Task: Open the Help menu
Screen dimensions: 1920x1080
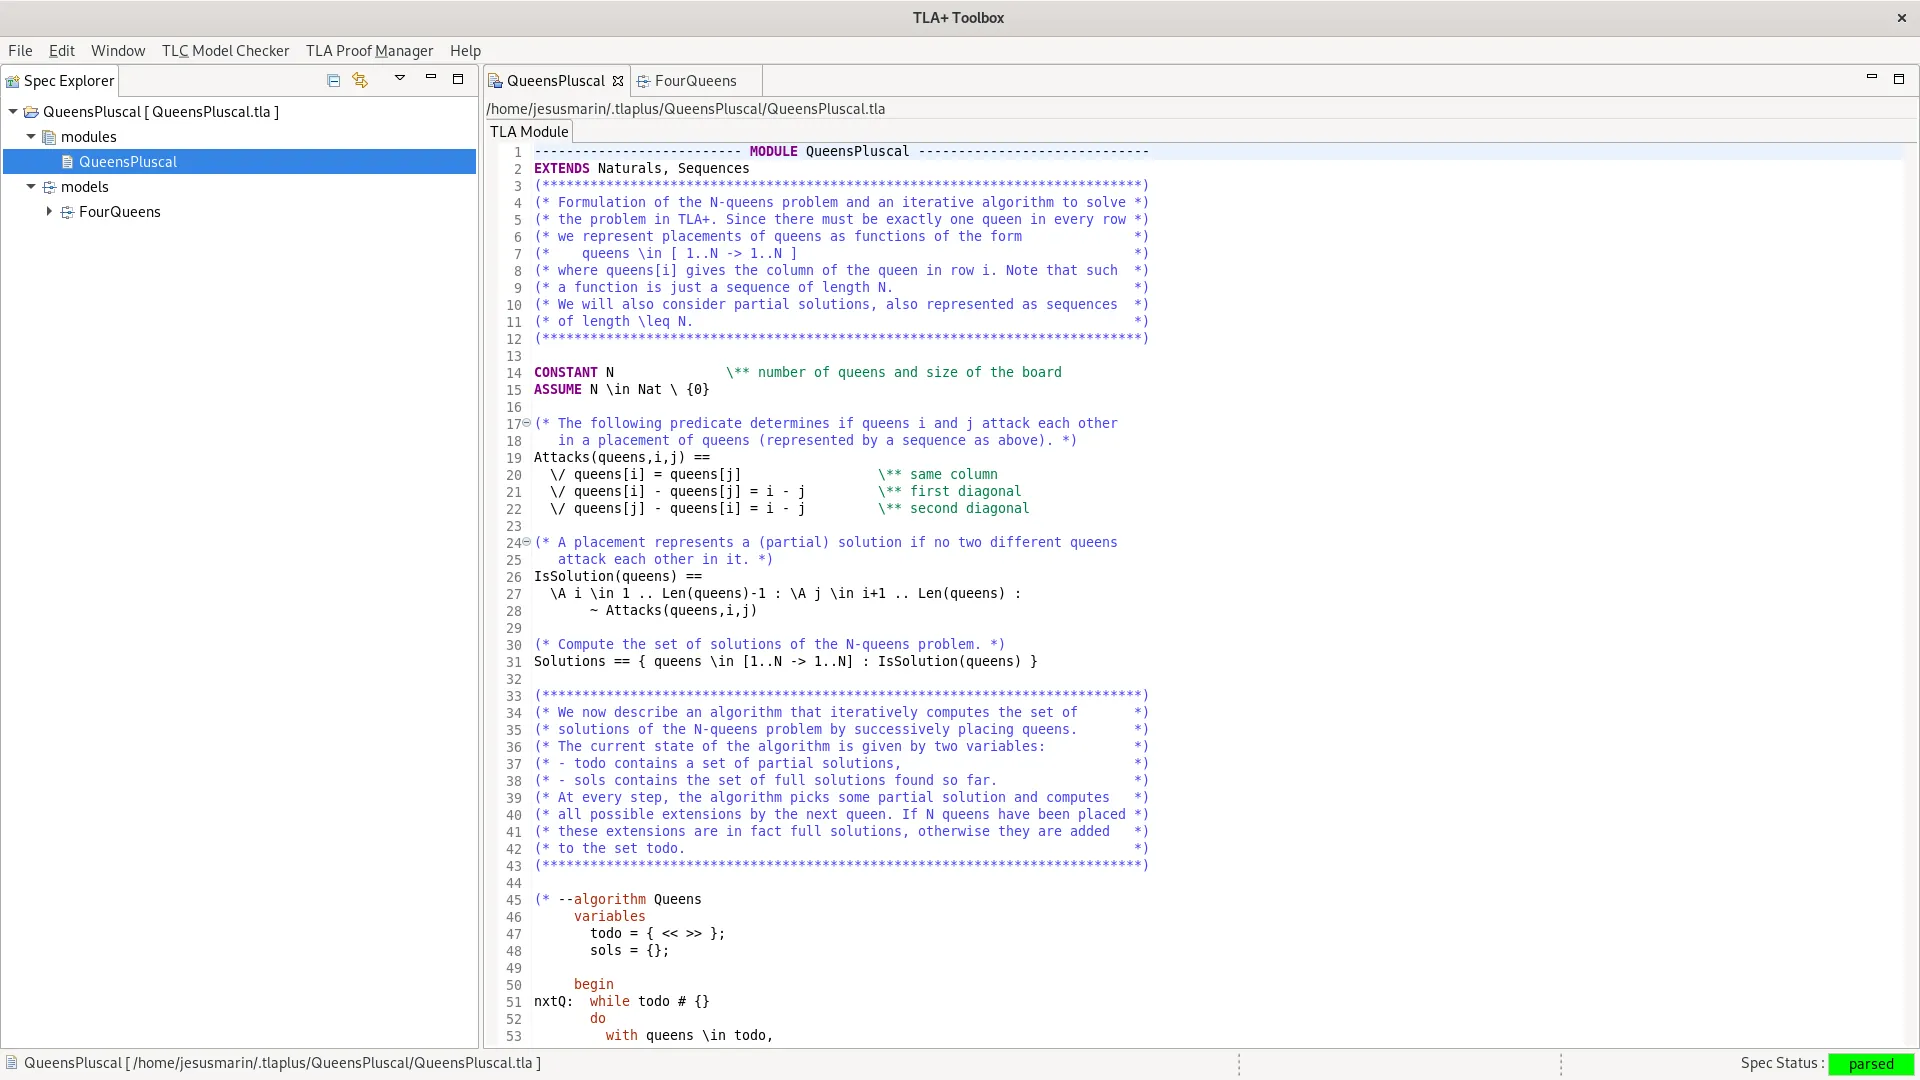Action: coord(465,51)
